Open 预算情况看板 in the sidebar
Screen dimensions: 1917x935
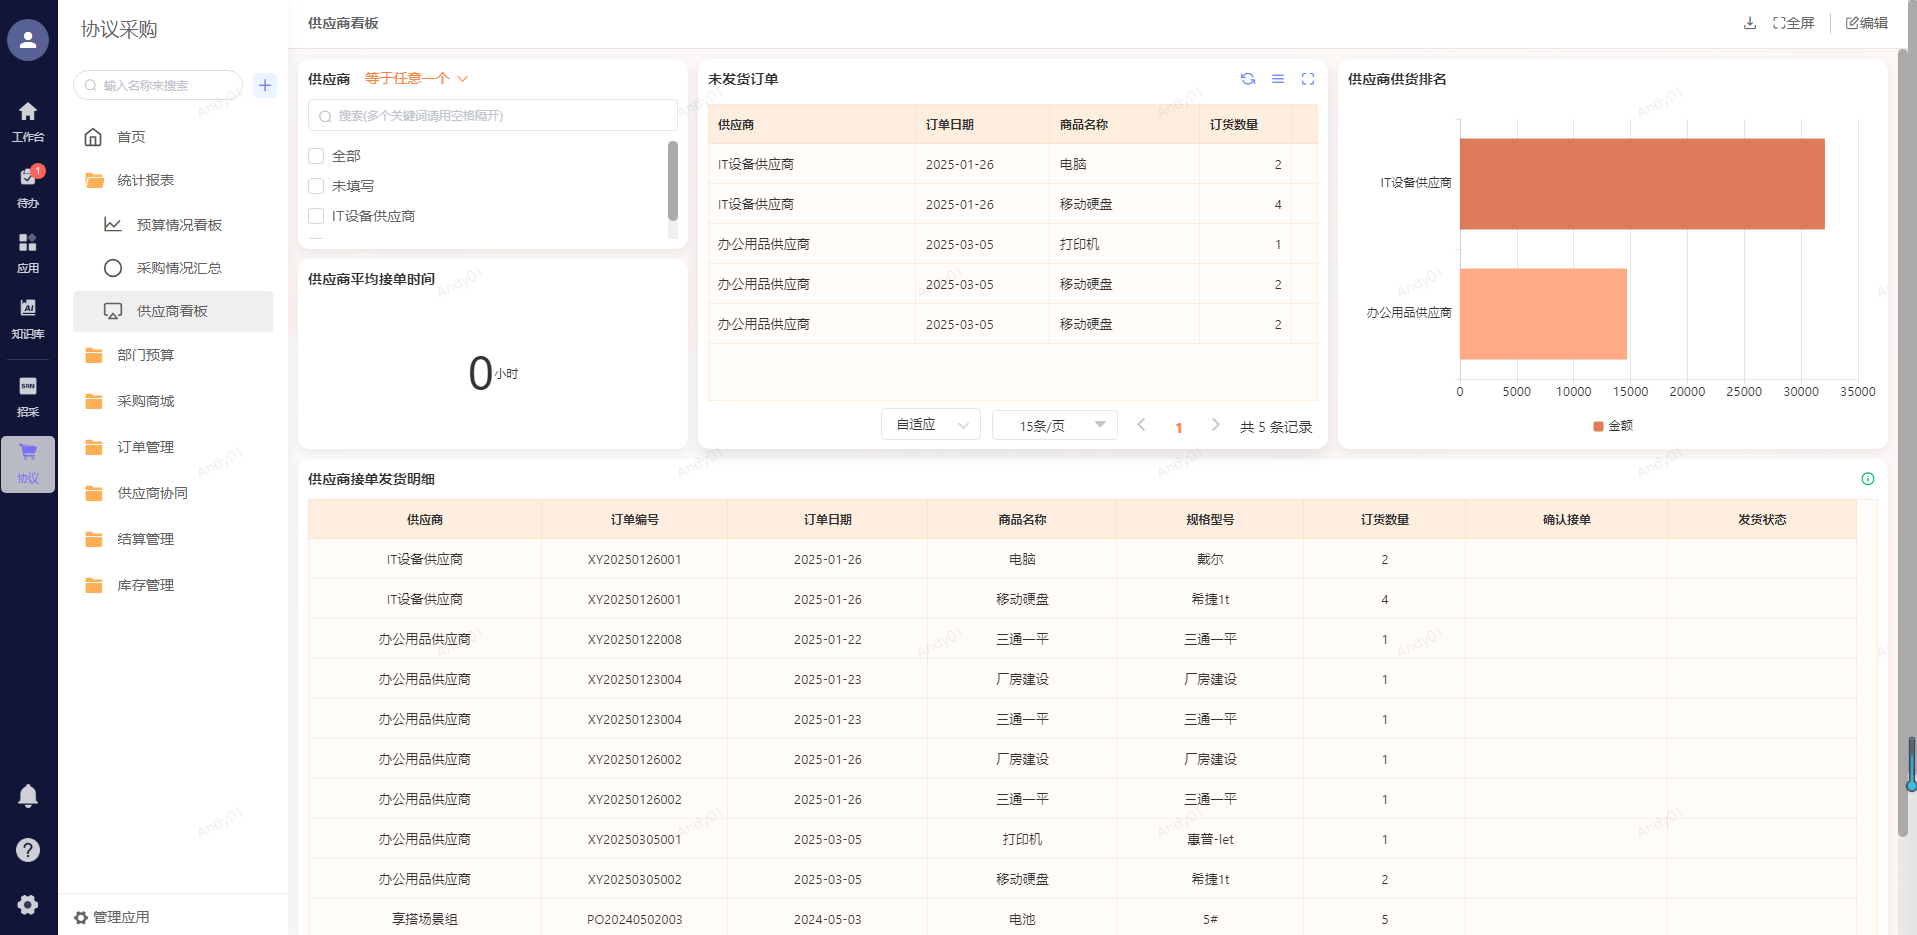coord(179,225)
